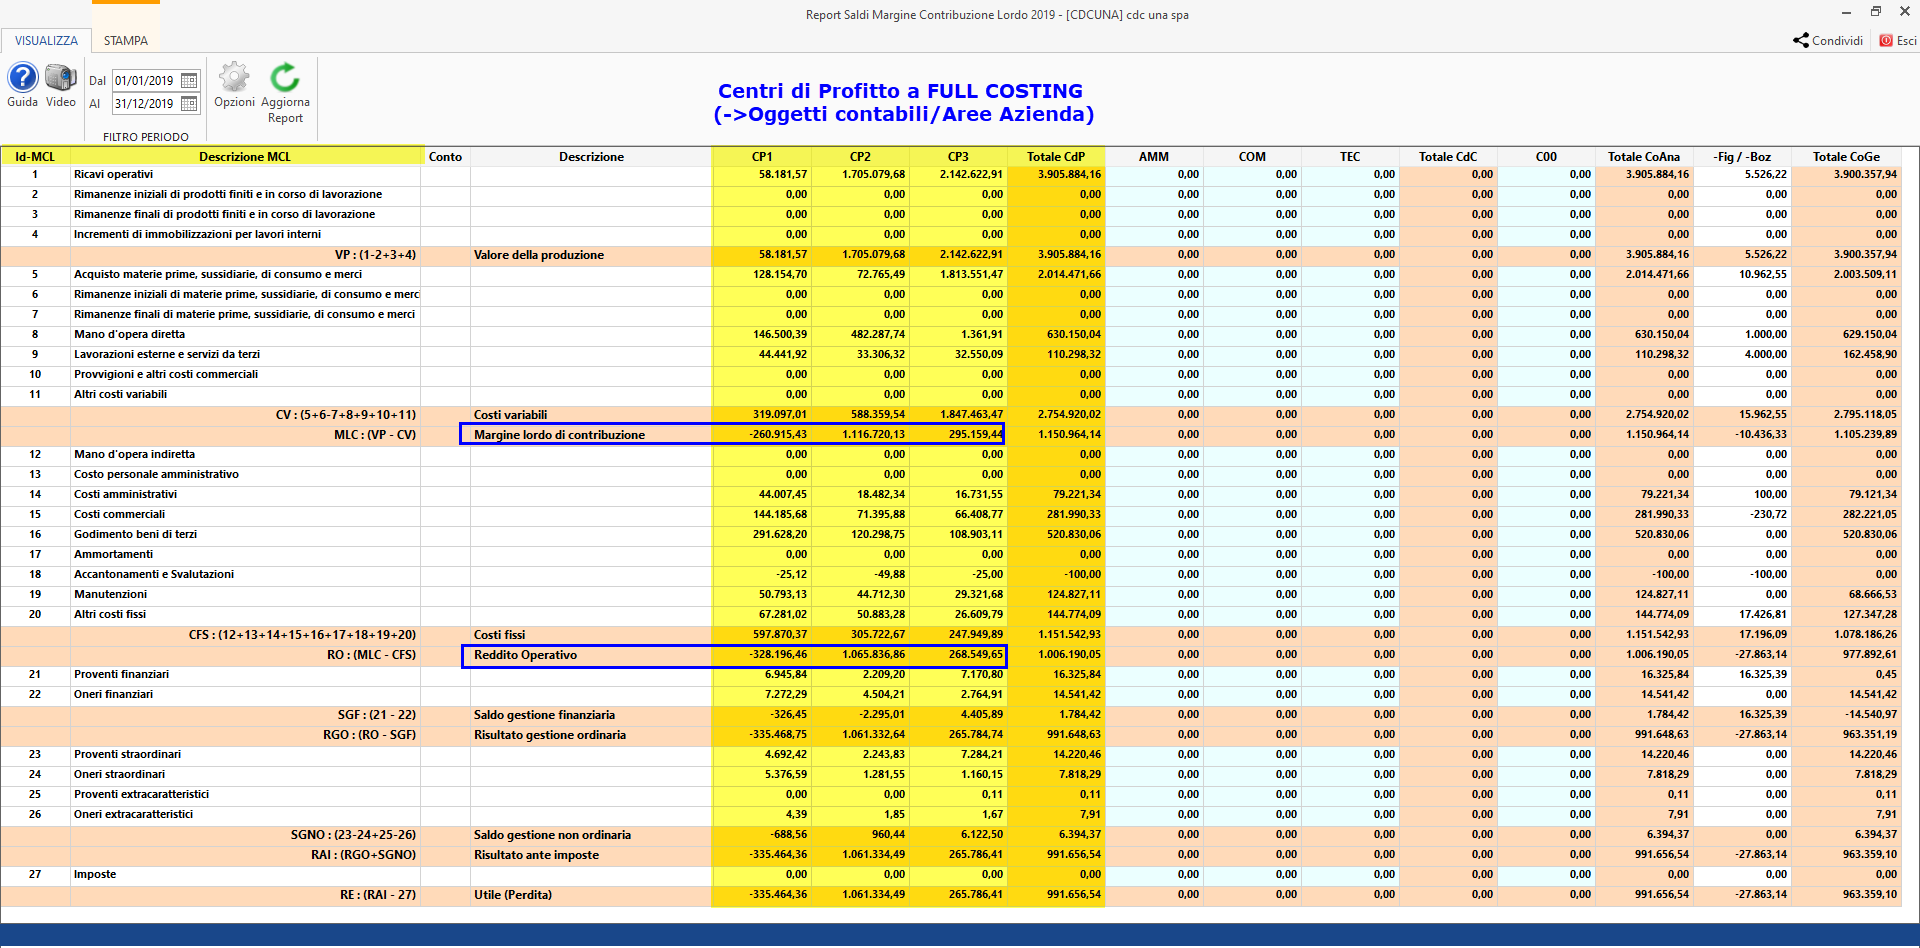1920x948 pixels.
Task: Click the Totale CdC column header
Action: point(1448,157)
